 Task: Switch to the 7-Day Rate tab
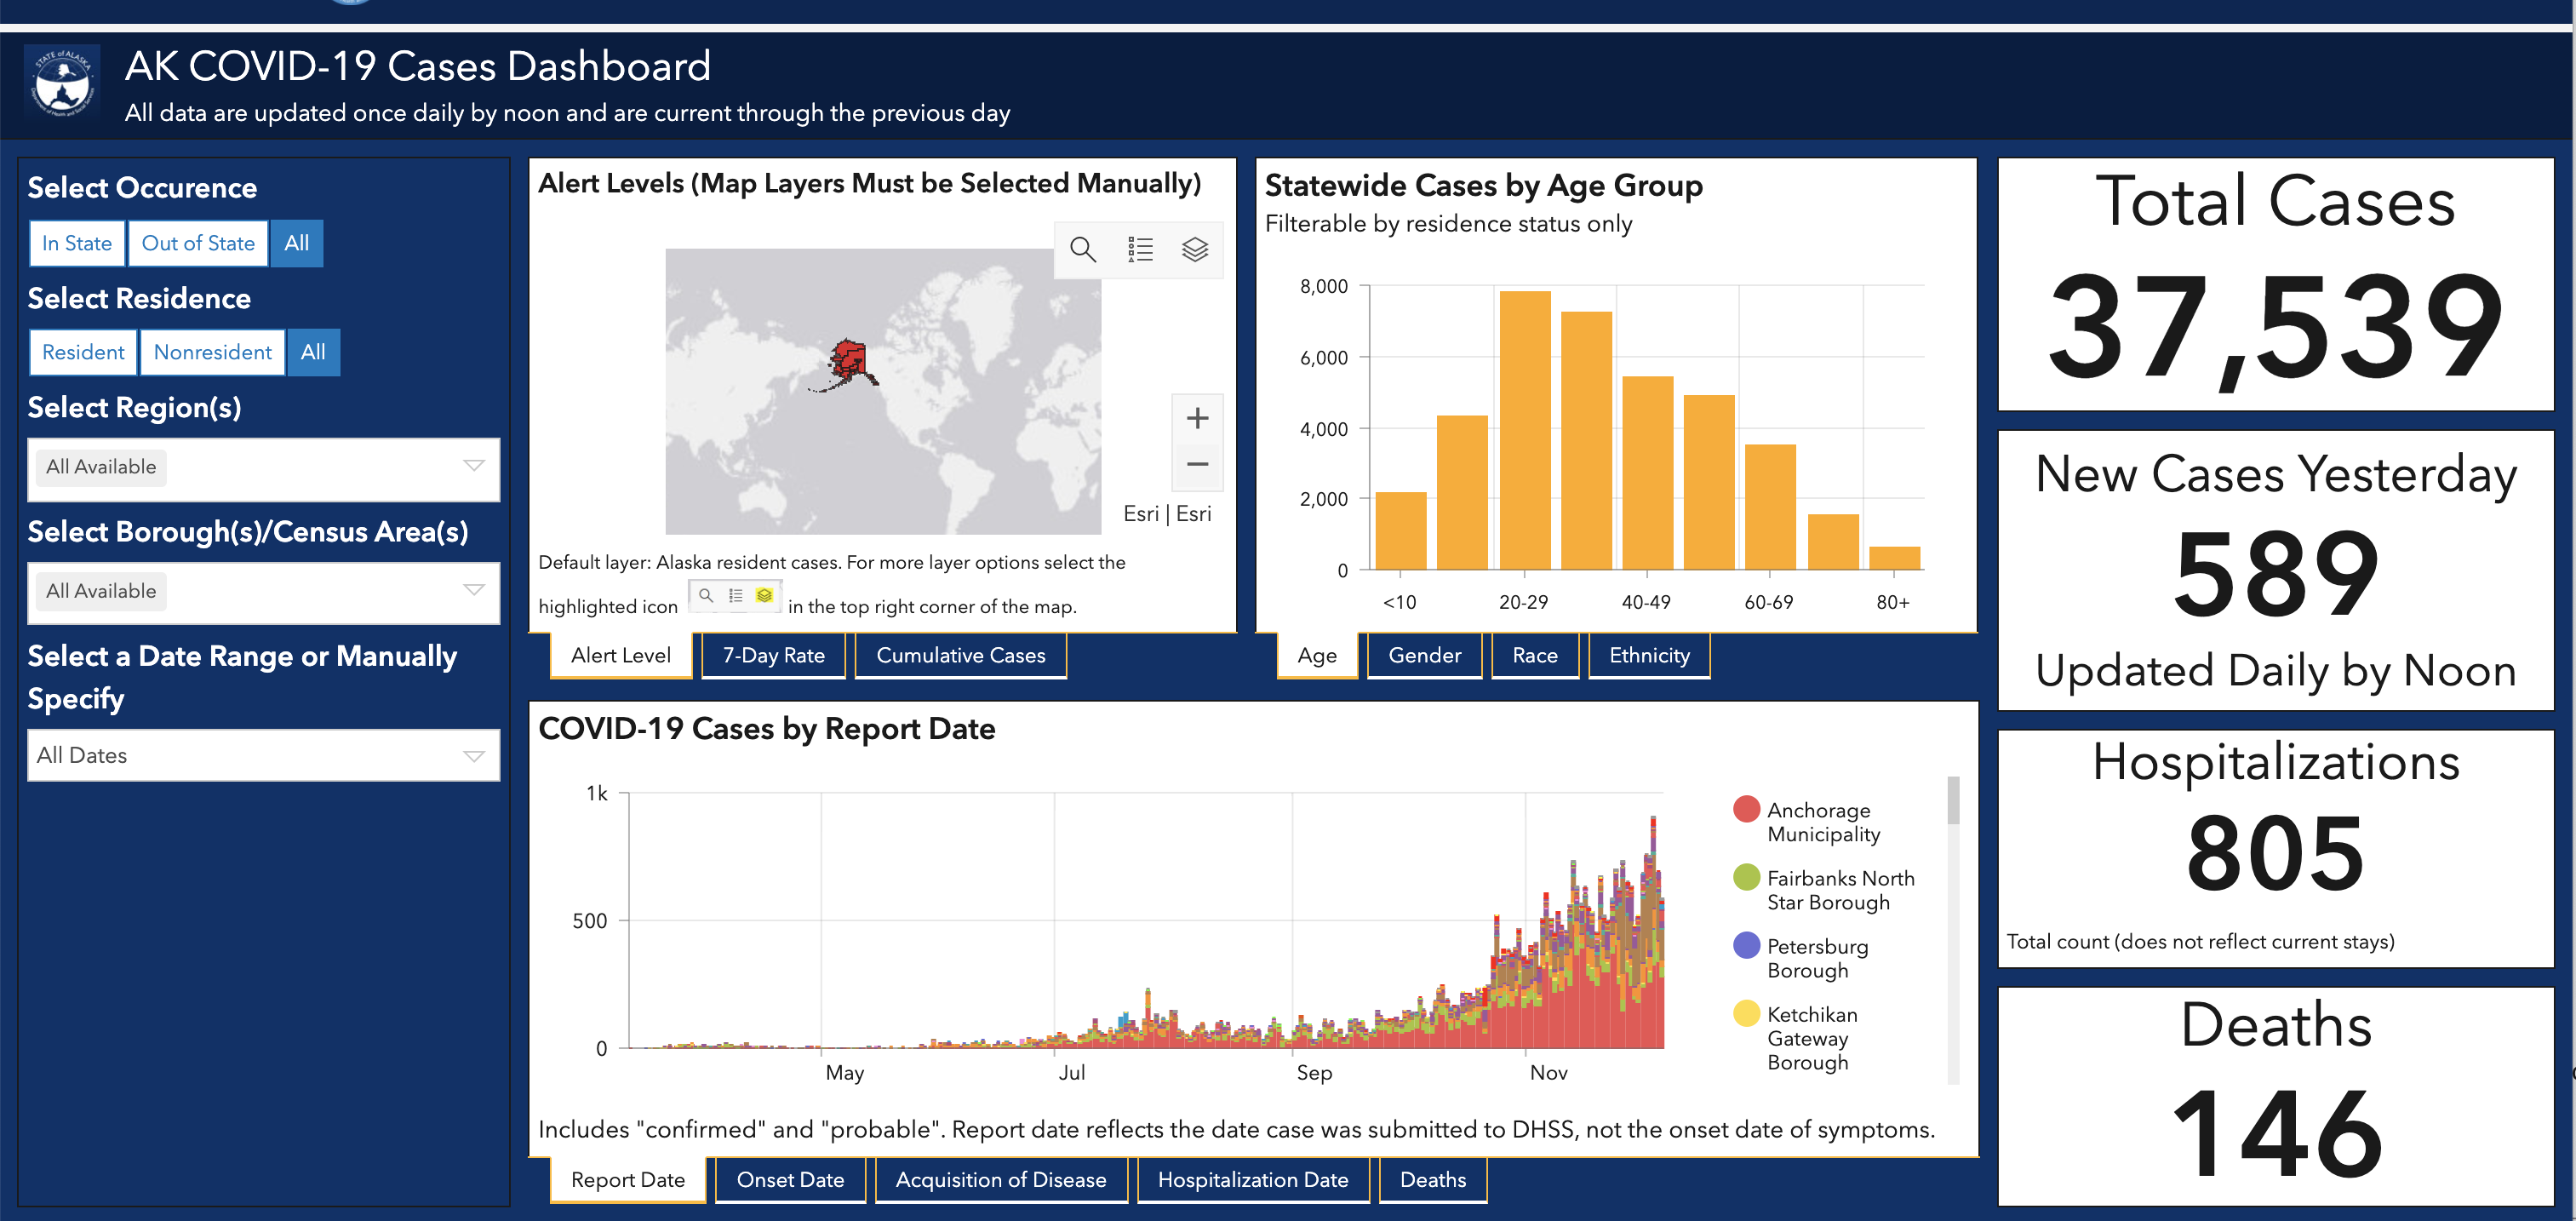[x=773, y=655]
